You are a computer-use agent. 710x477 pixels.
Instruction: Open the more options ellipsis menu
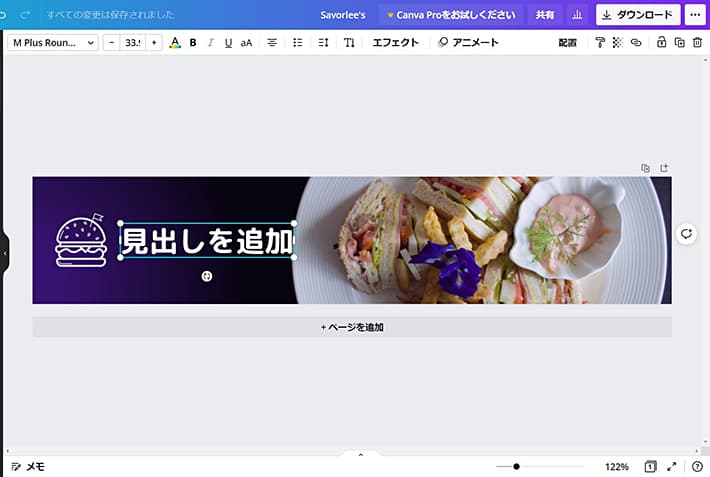coord(695,15)
